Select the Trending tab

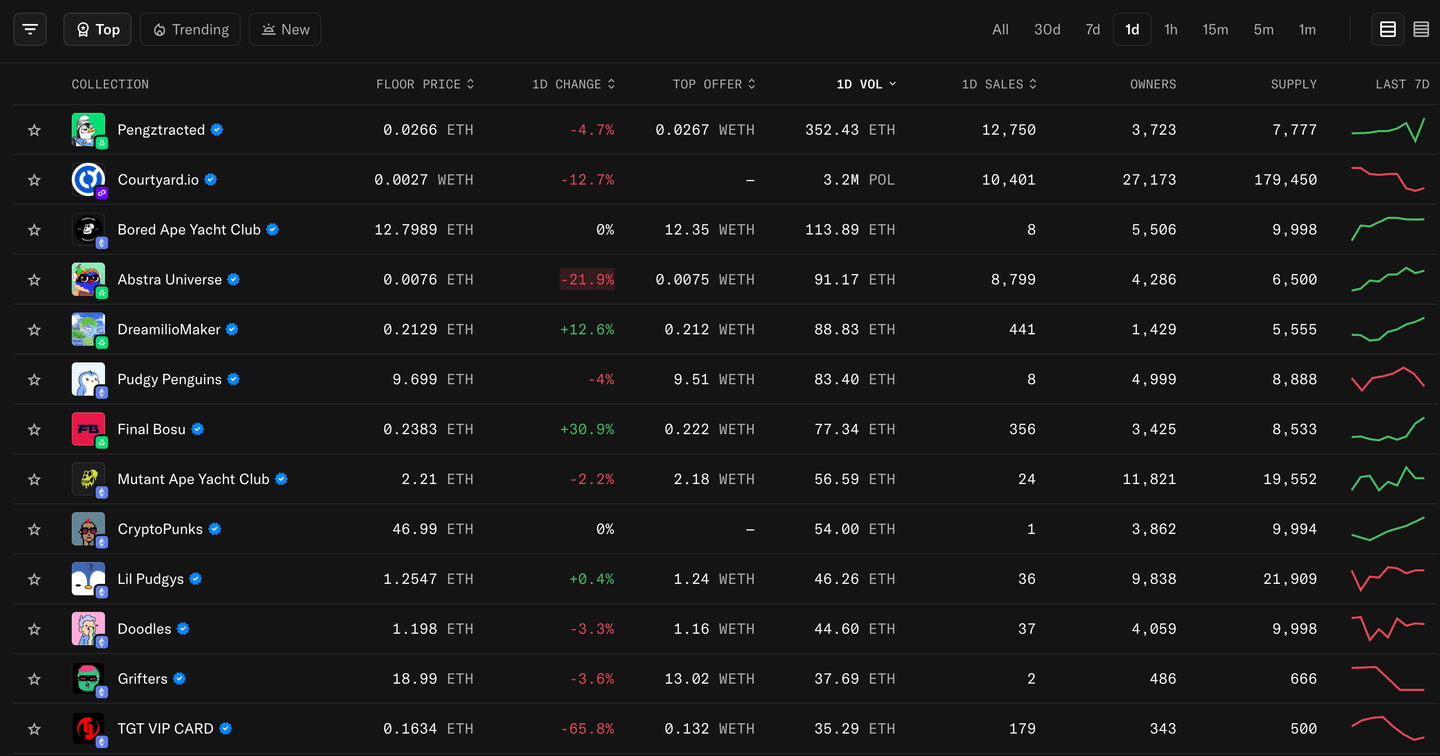[191, 29]
